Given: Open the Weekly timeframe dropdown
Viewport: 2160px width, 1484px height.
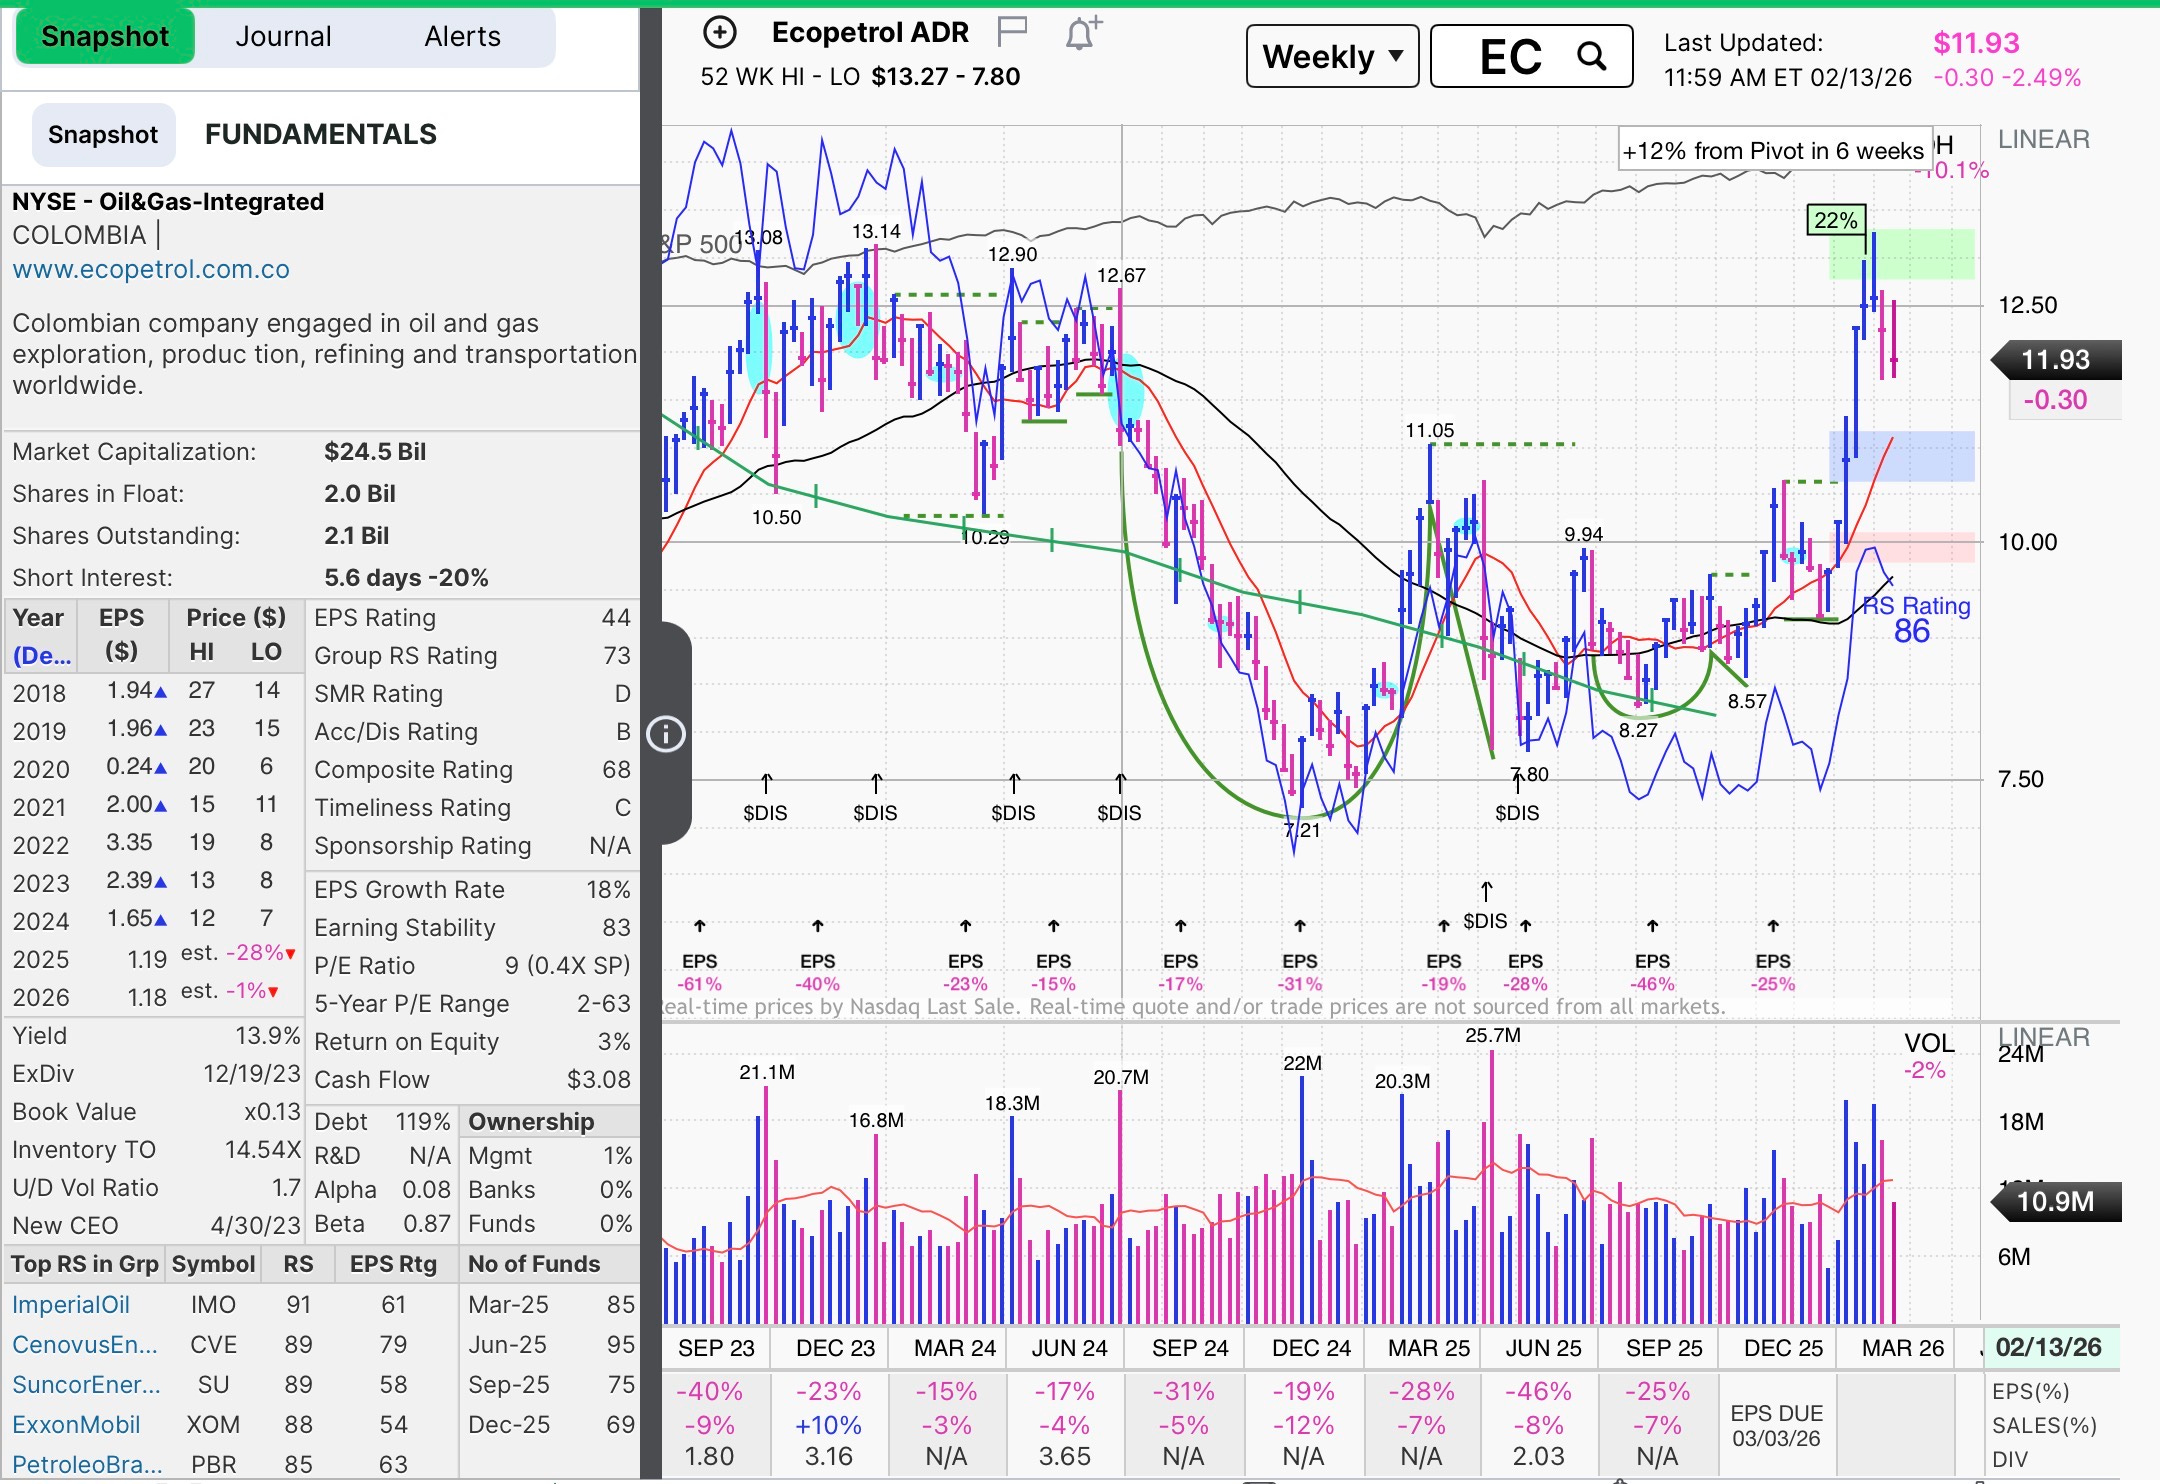Looking at the screenshot, I should (1331, 57).
